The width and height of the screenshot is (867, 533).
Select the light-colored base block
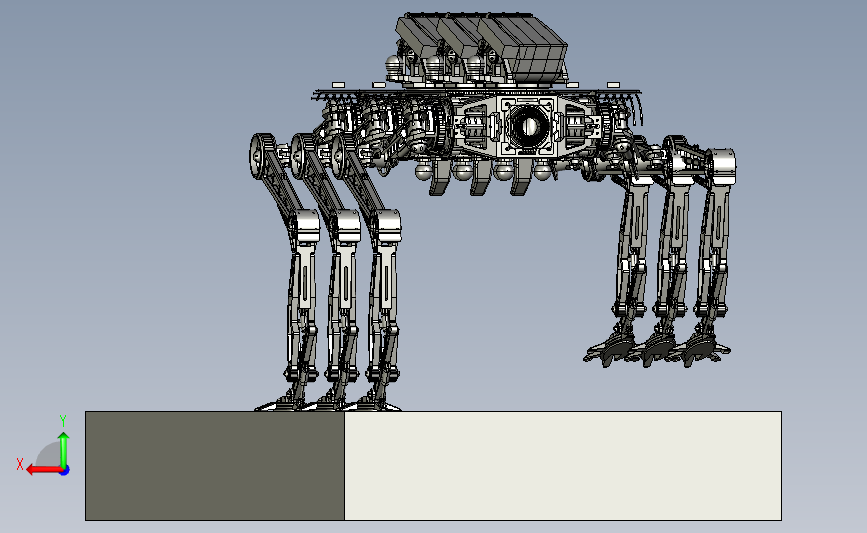[x=563, y=466]
